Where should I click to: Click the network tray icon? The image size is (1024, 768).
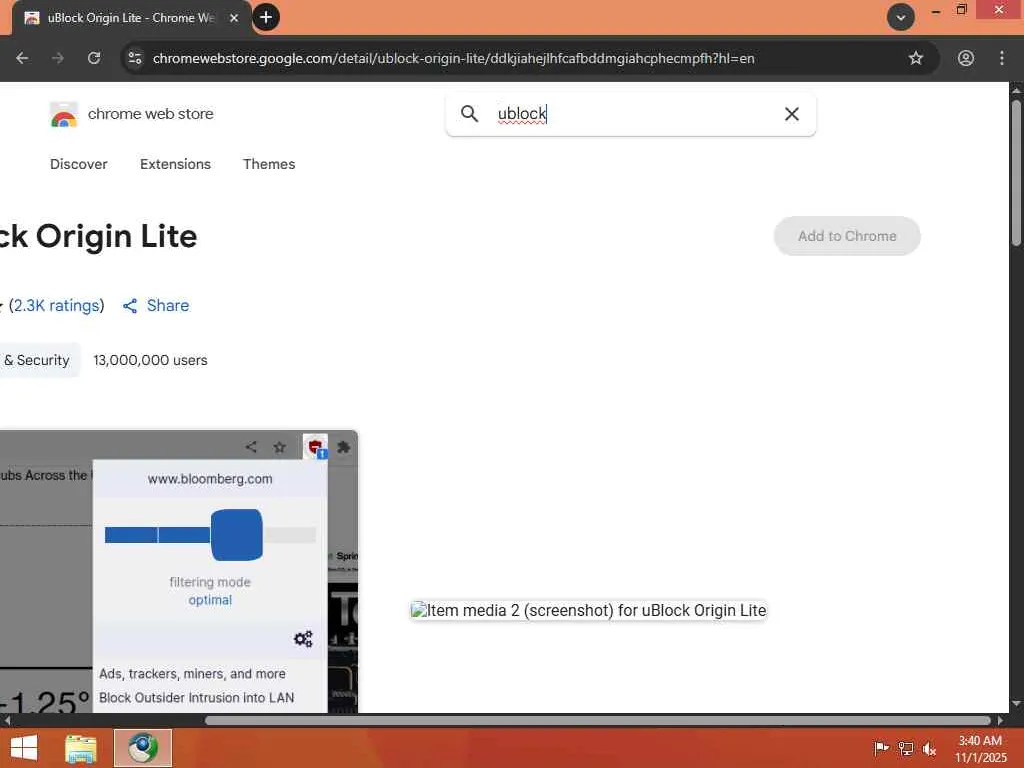[x=906, y=748]
